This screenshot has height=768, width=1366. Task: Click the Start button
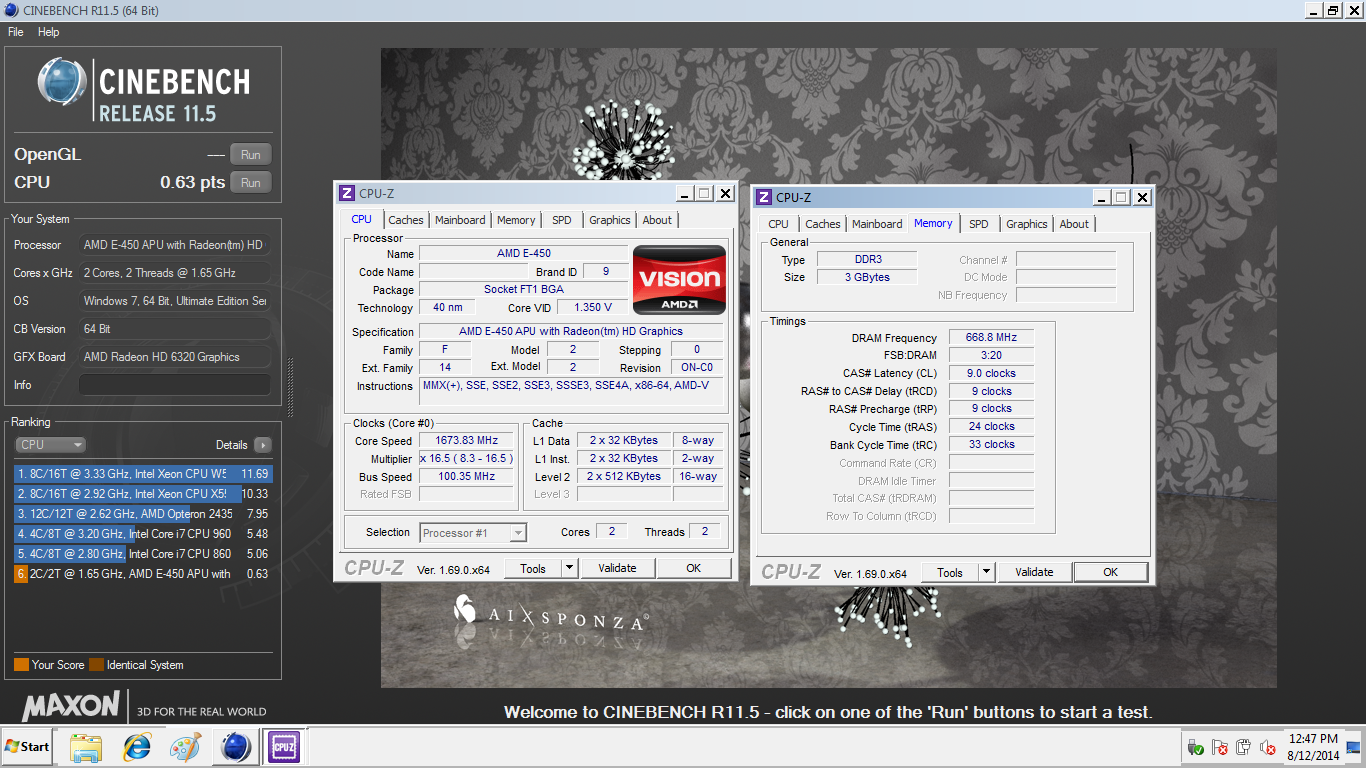pyautogui.click(x=27, y=747)
